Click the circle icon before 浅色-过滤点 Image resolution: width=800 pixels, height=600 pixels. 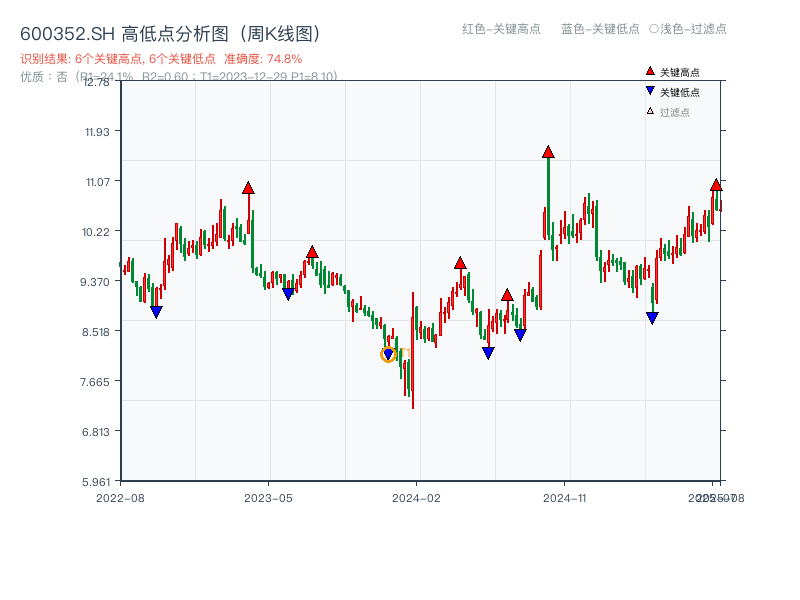(x=654, y=29)
